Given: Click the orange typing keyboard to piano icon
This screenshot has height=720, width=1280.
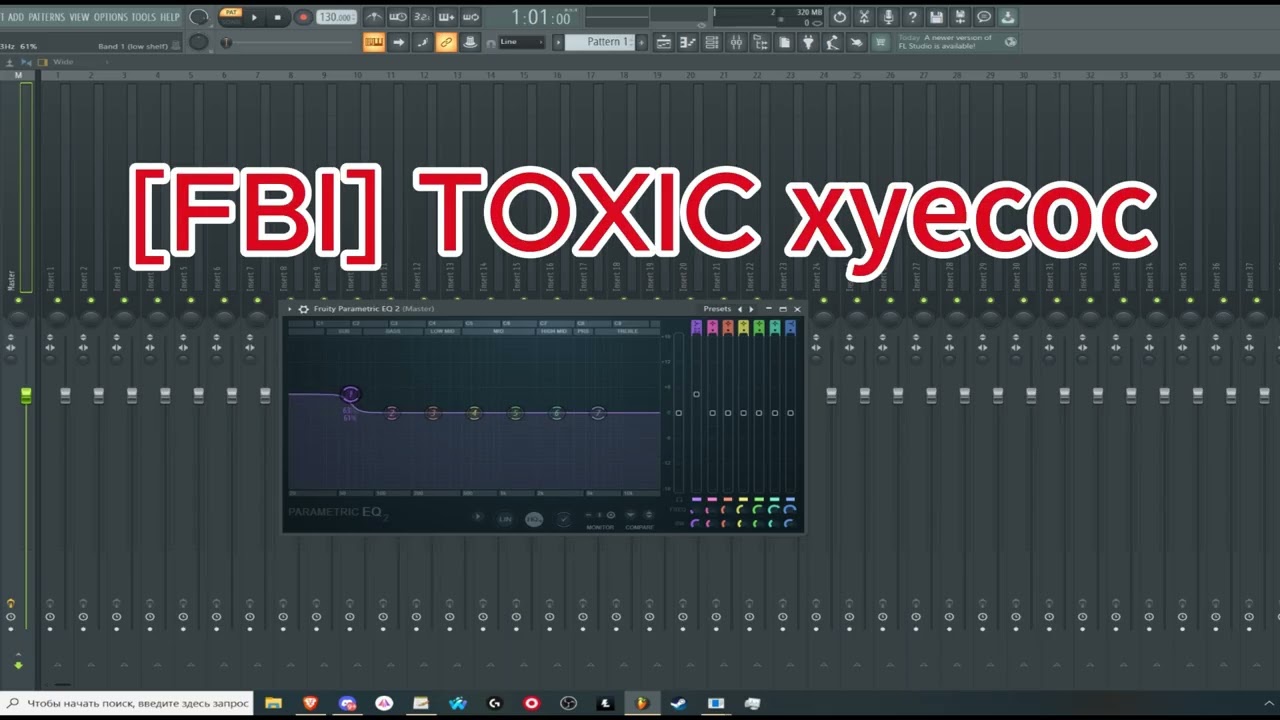Looking at the screenshot, I should tap(374, 42).
